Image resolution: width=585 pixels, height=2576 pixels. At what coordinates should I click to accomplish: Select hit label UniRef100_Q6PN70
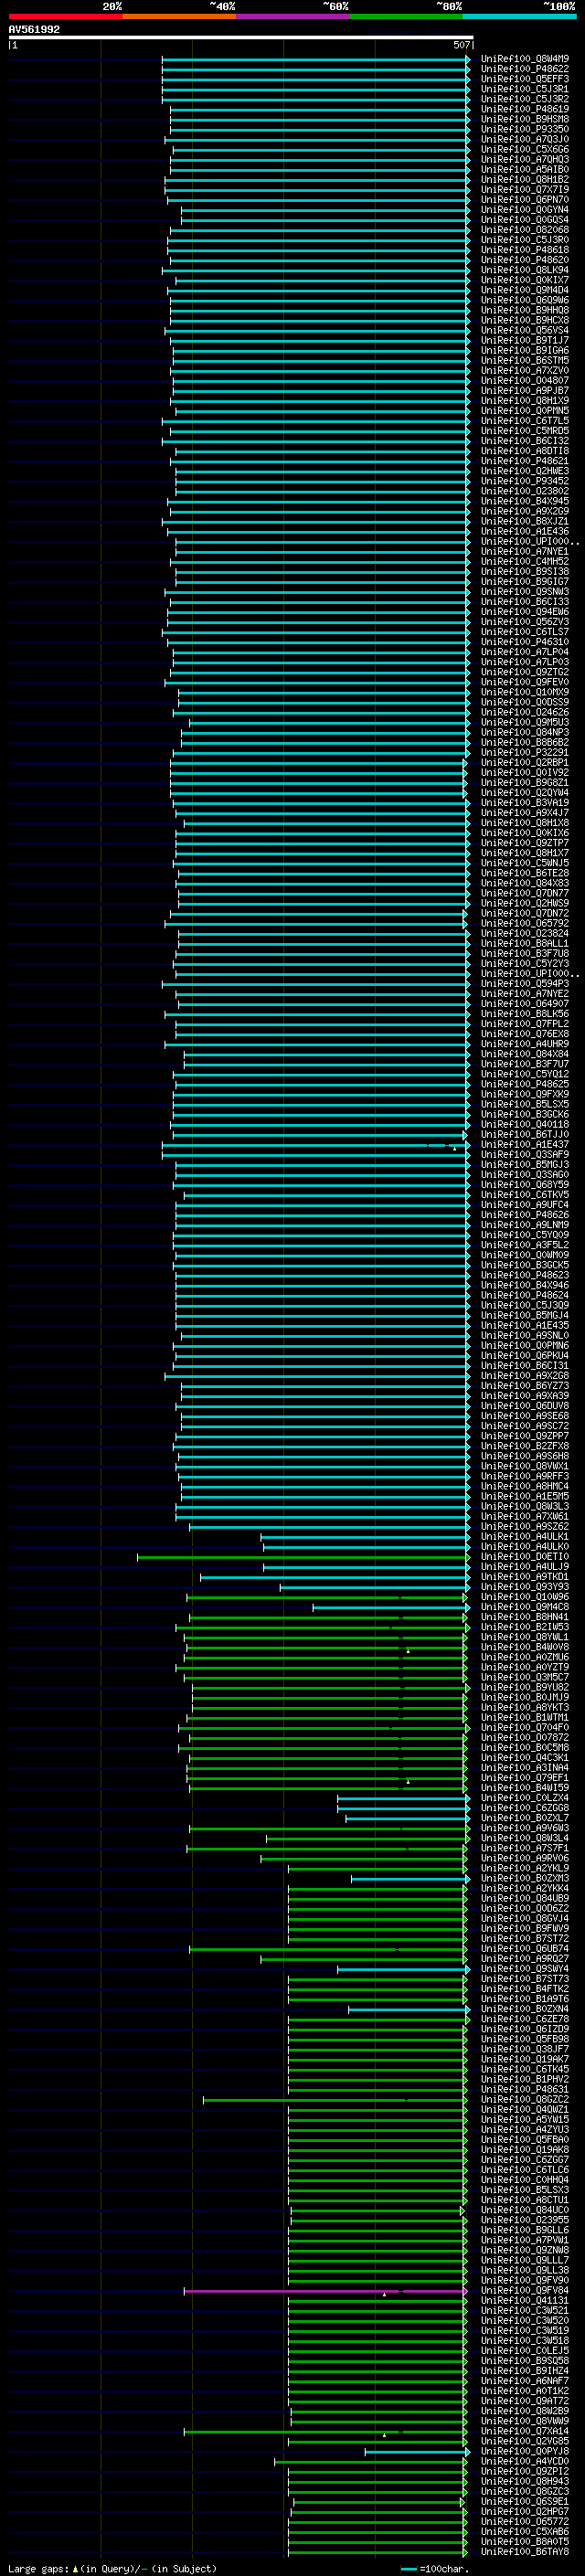tap(524, 200)
